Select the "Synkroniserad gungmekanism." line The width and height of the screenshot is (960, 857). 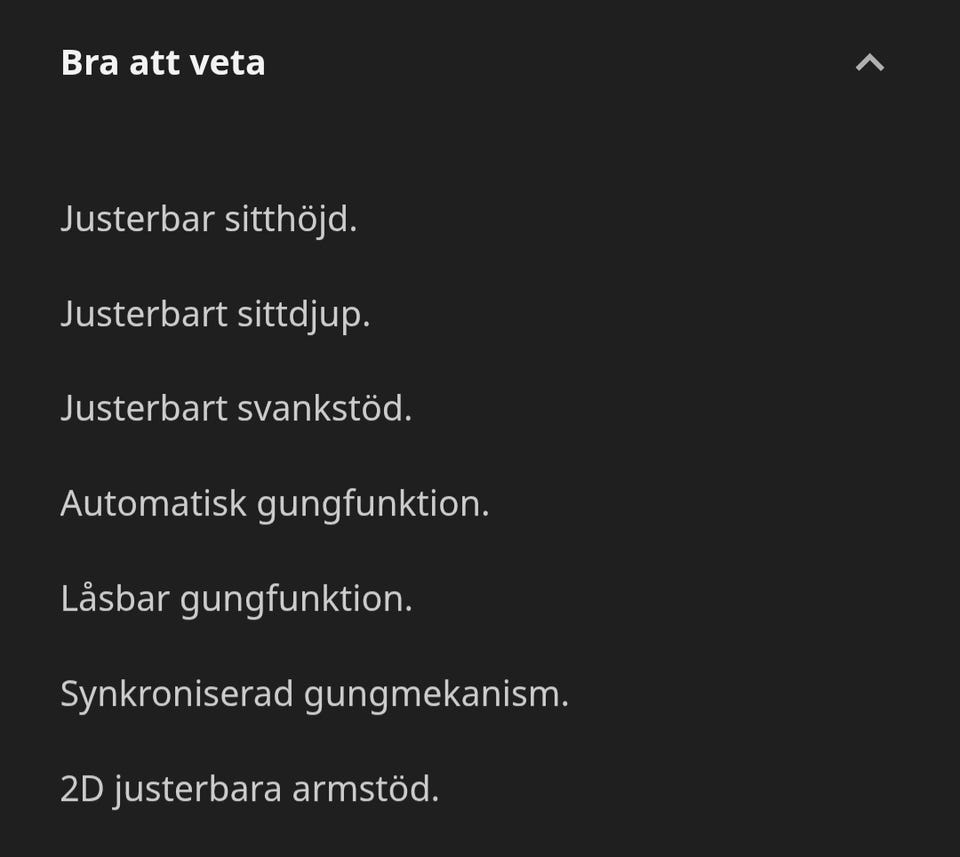point(314,693)
